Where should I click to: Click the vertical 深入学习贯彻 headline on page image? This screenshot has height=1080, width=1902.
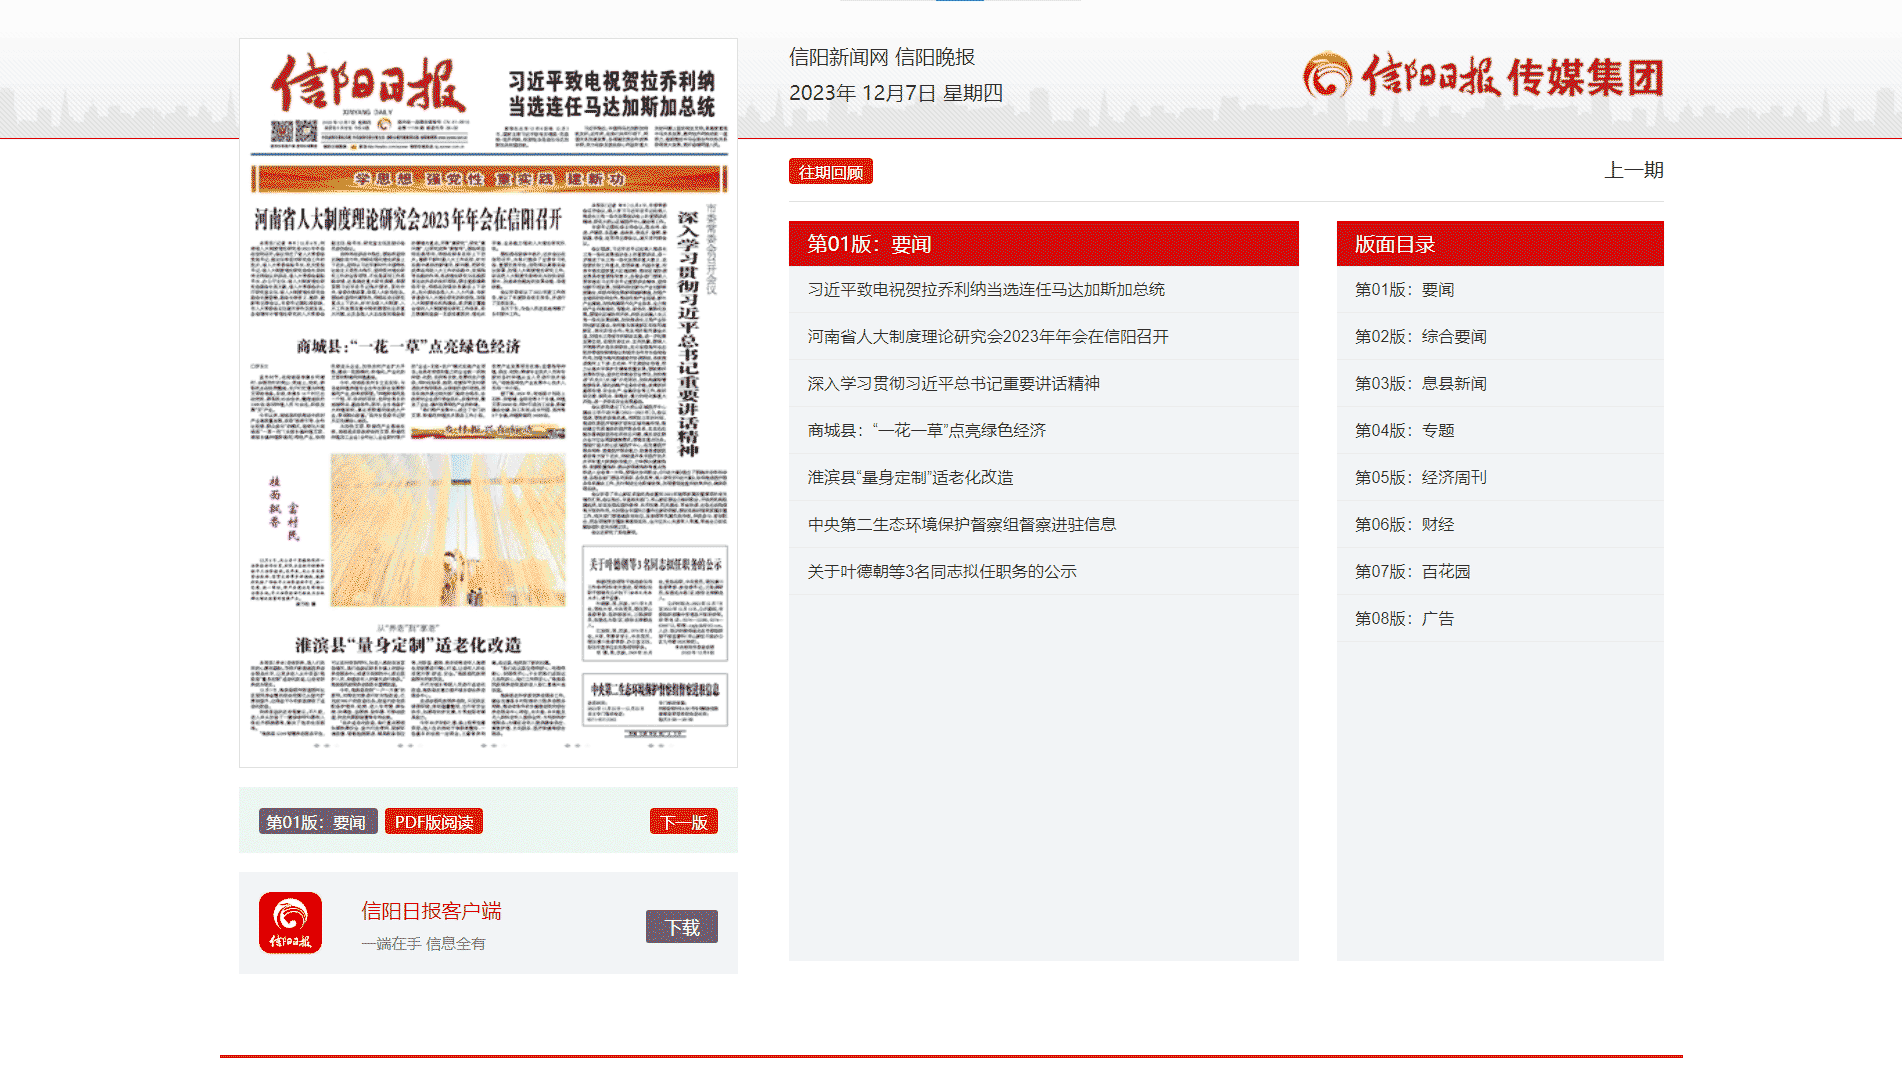click(688, 334)
